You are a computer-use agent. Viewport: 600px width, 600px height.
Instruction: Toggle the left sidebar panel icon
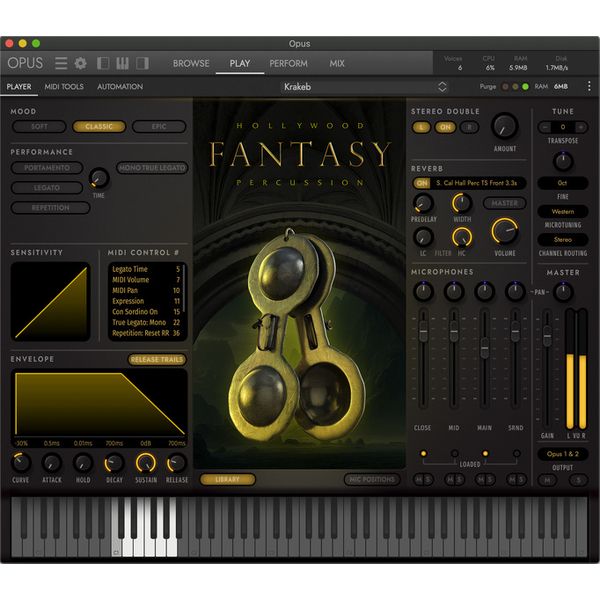(103, 63)
